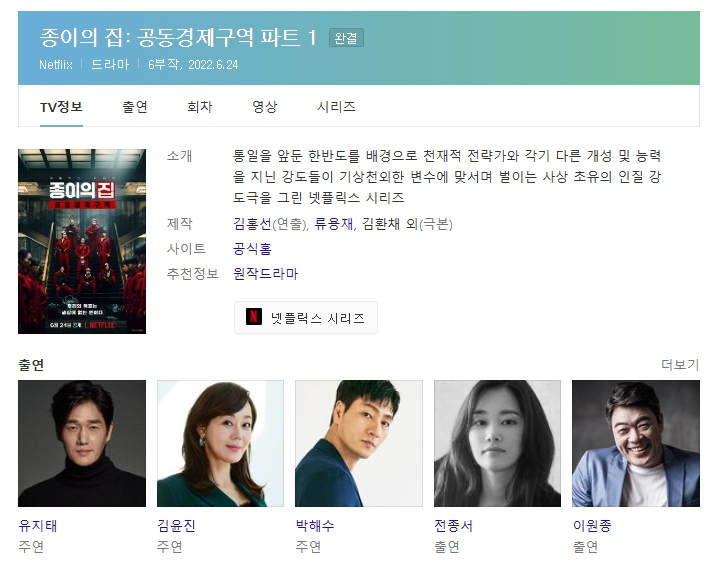Go to the 영상 tab
Screen dimensions: 721x563
click(264, 107)
